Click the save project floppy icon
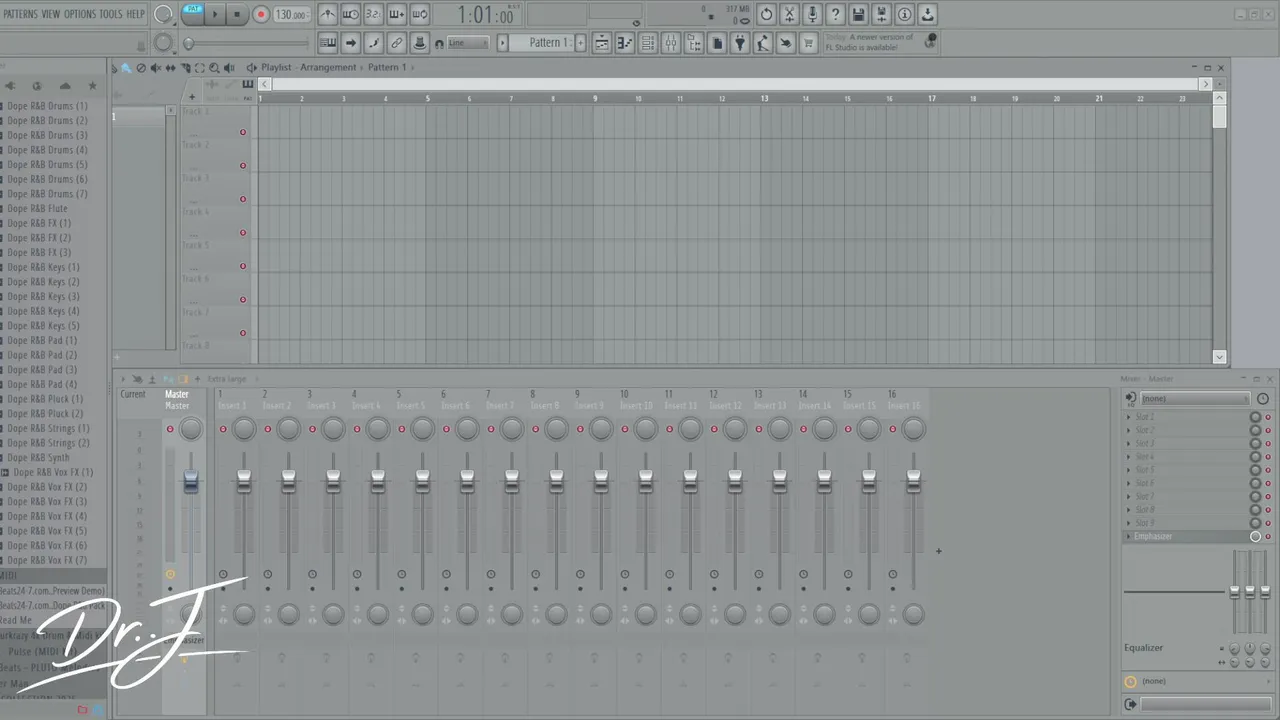This screenshot has height=720, width=1280. (x=858, y=14)
